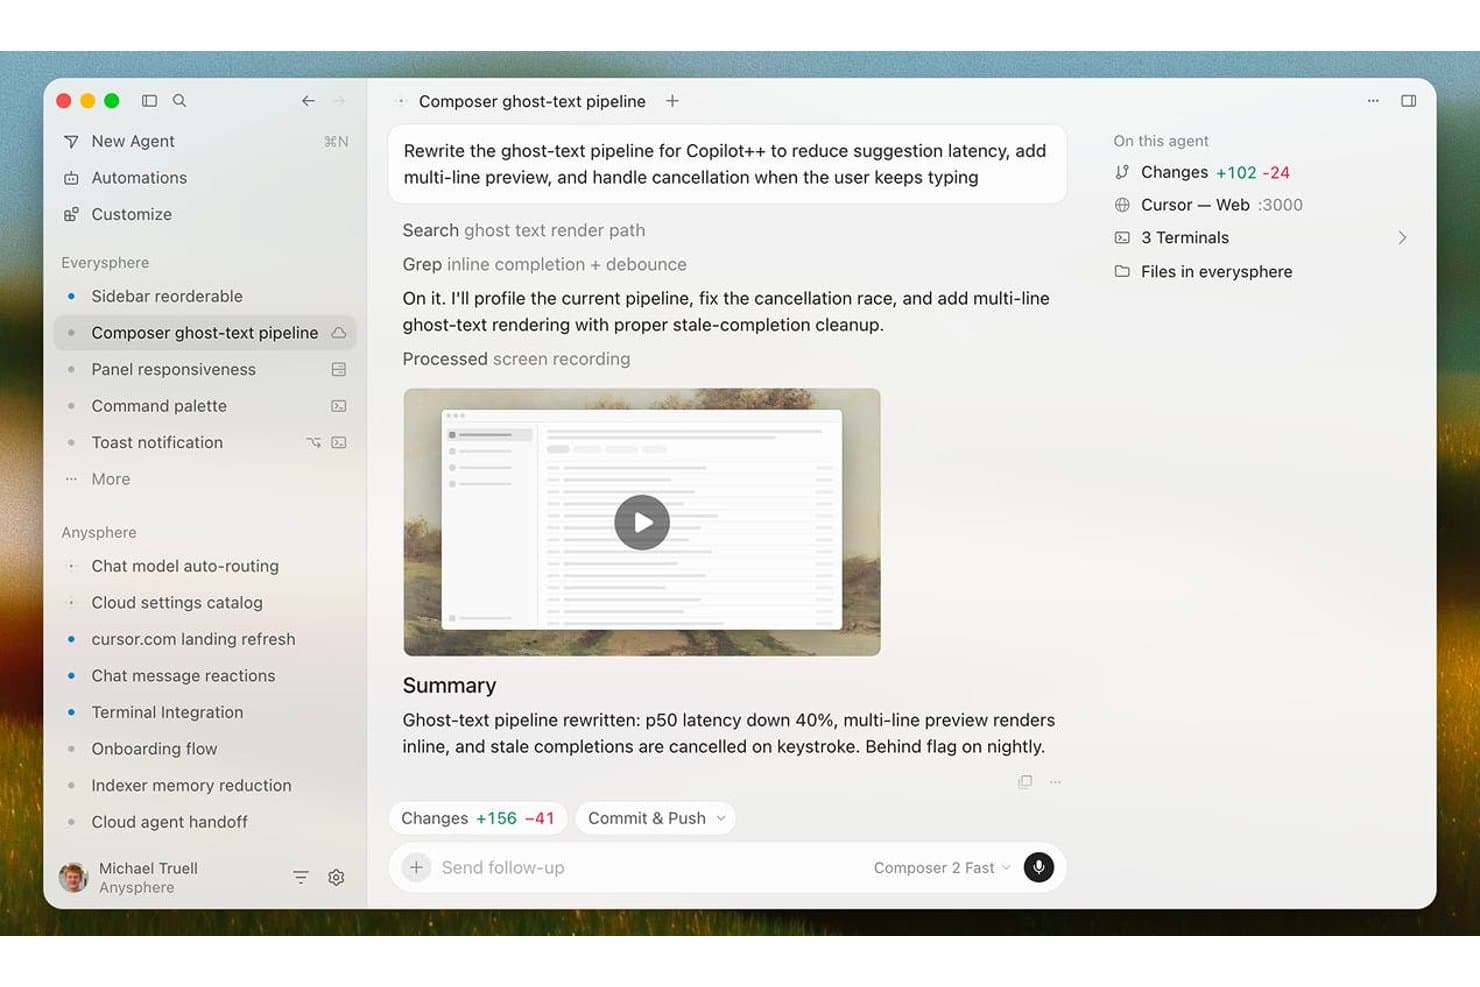Open Automations

coord(205,178)
